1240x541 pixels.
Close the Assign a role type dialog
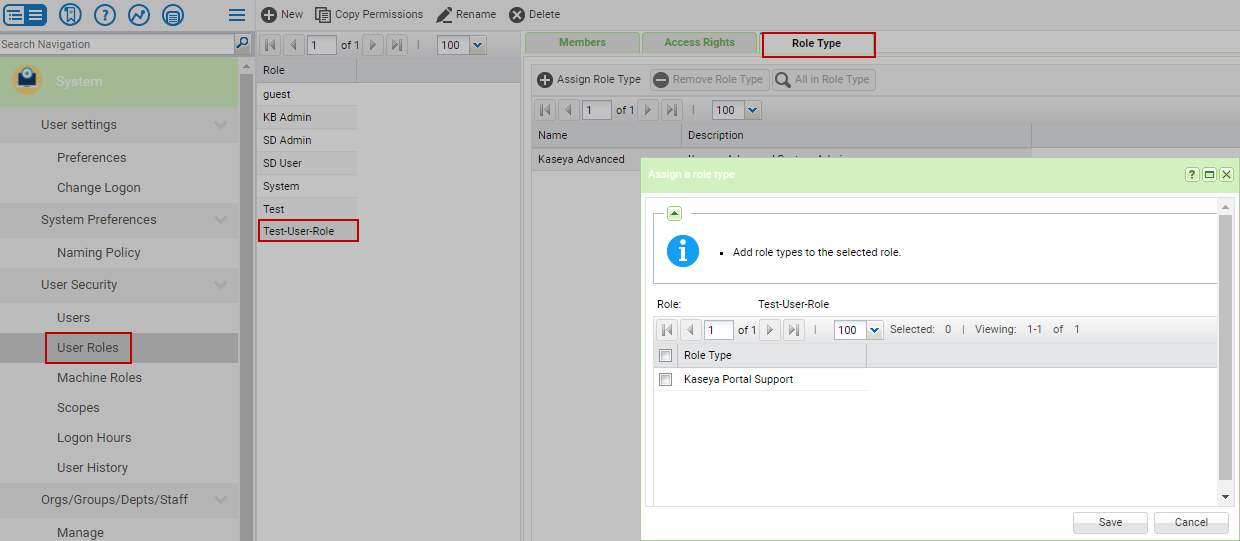point(1226,174)
